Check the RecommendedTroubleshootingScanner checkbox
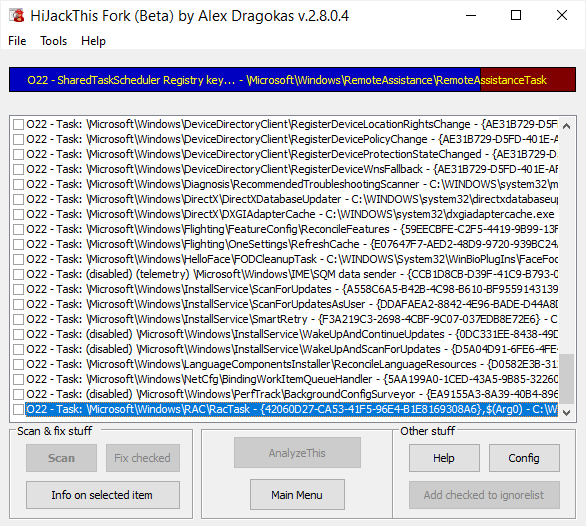The image size is (586, 526). [18, 184]
